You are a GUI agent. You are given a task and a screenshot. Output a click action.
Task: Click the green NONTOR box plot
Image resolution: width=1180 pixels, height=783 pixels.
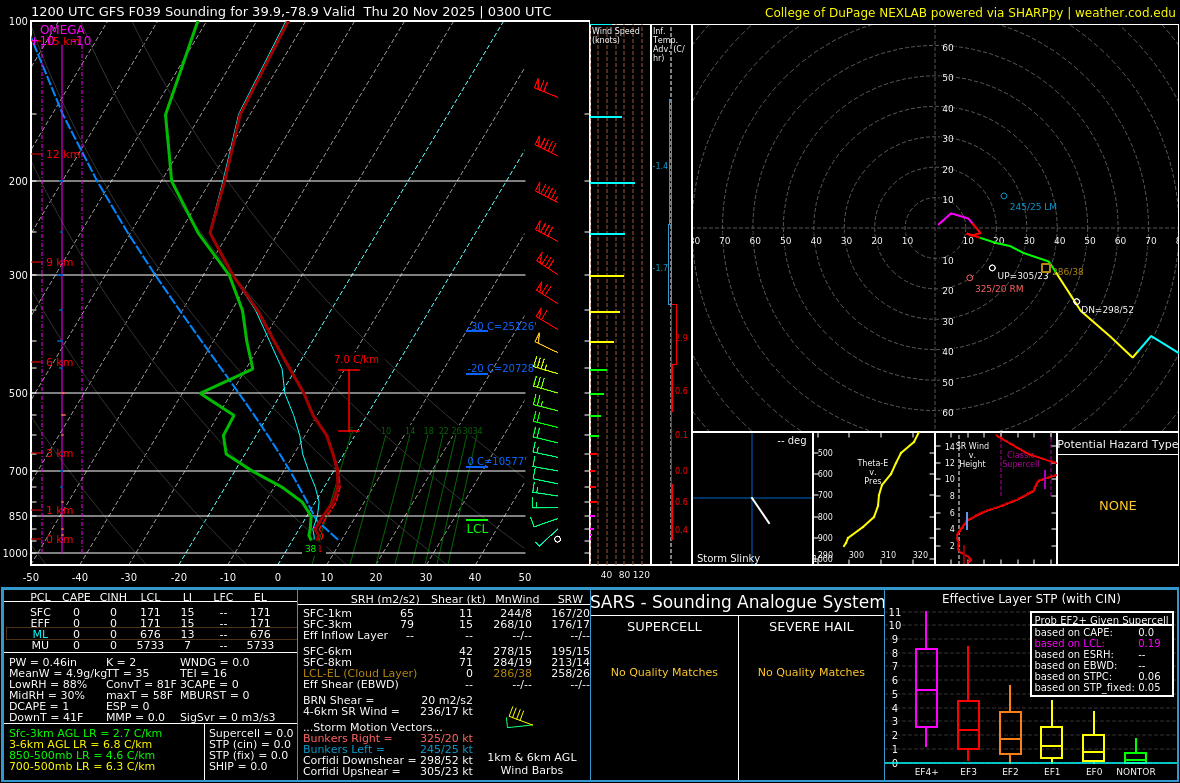pos(1136,753)
